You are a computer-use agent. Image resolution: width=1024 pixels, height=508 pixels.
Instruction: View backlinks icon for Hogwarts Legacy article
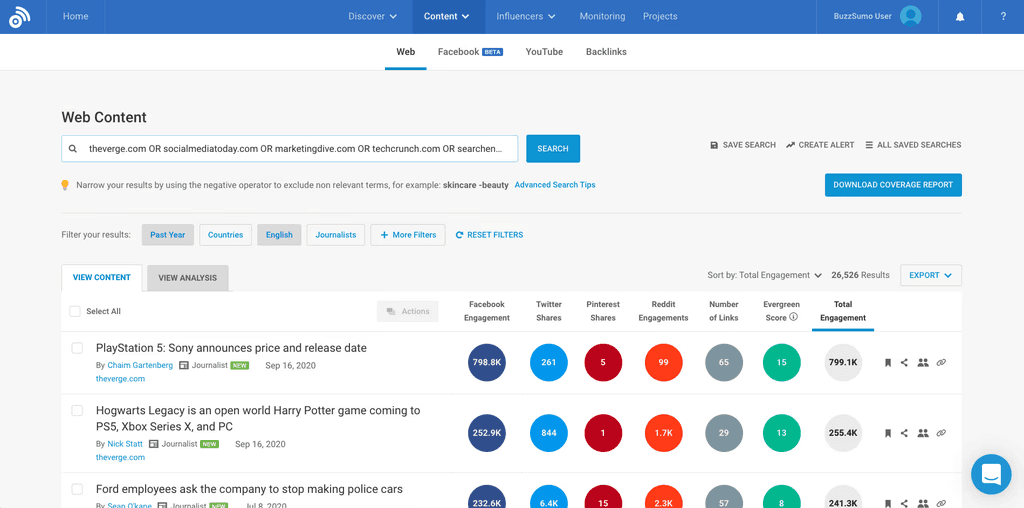coord(941,432)
